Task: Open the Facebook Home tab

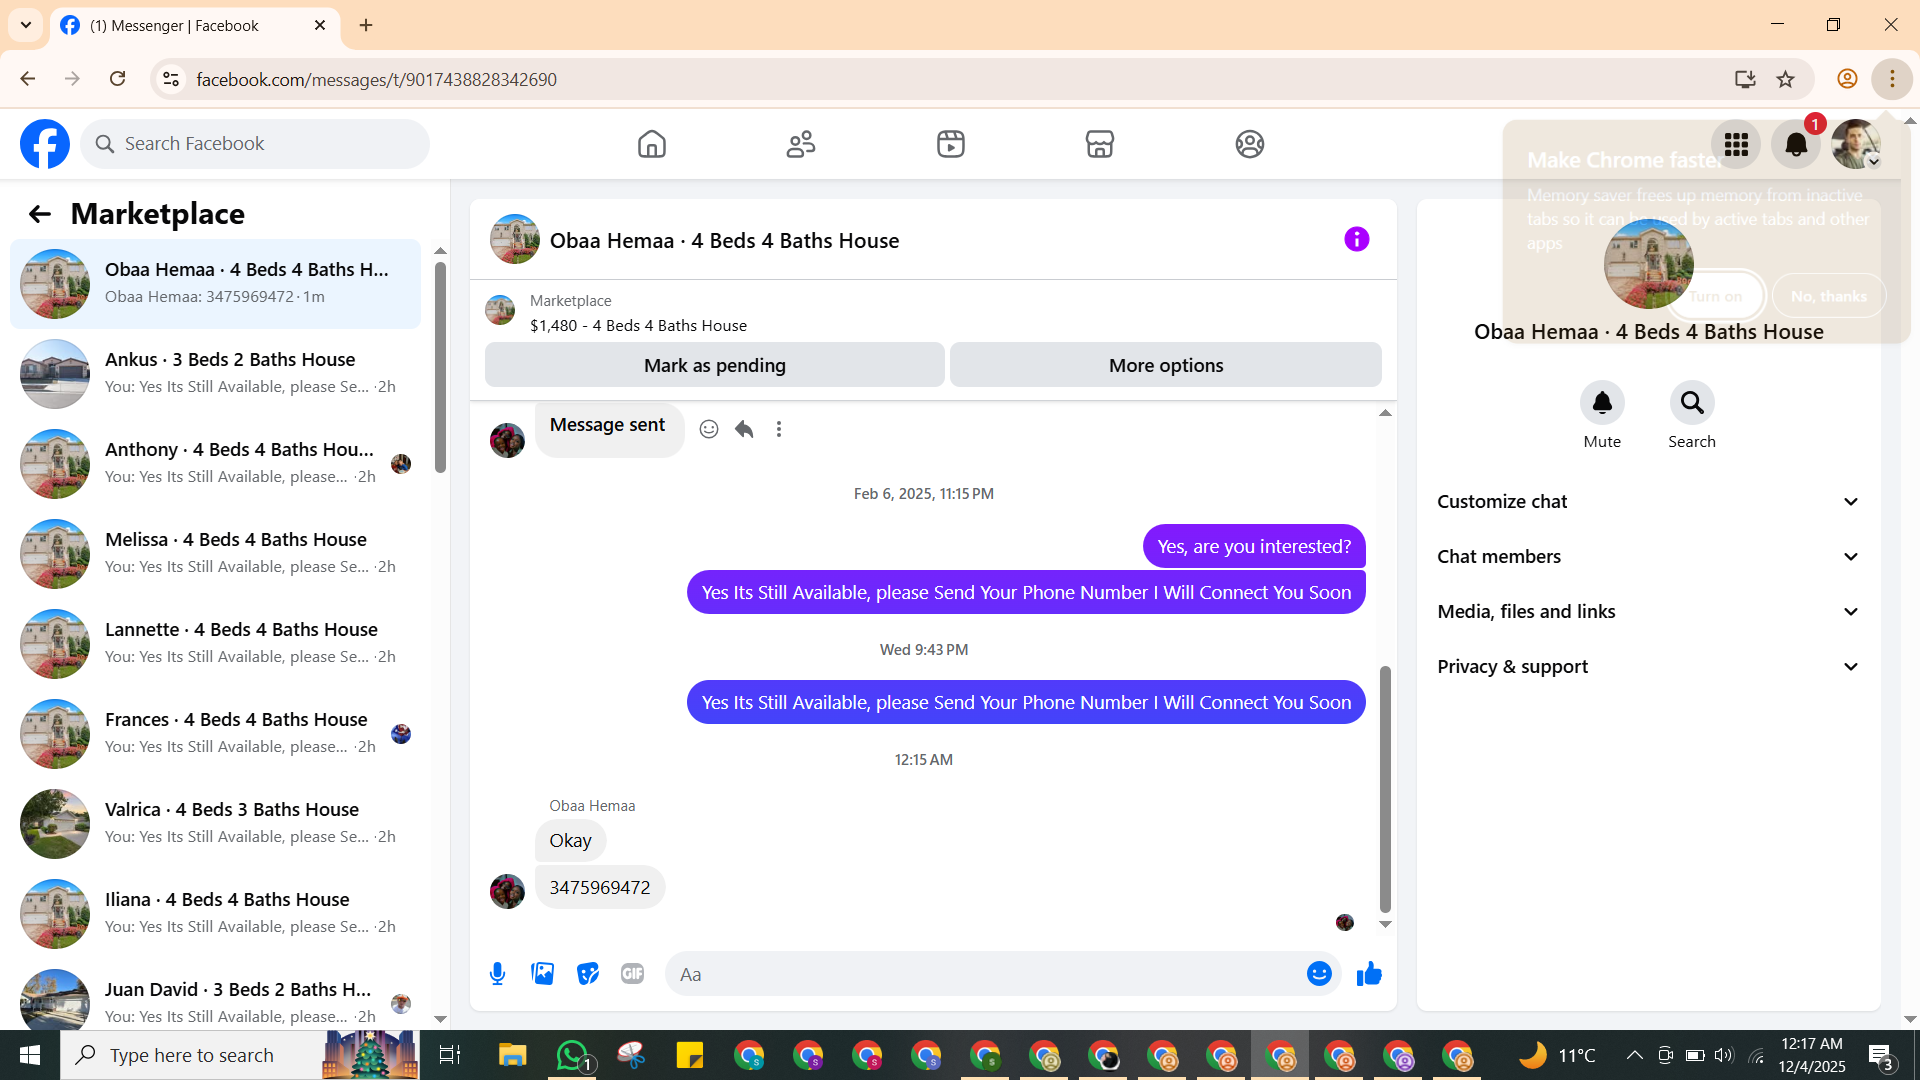Action: 651,144
